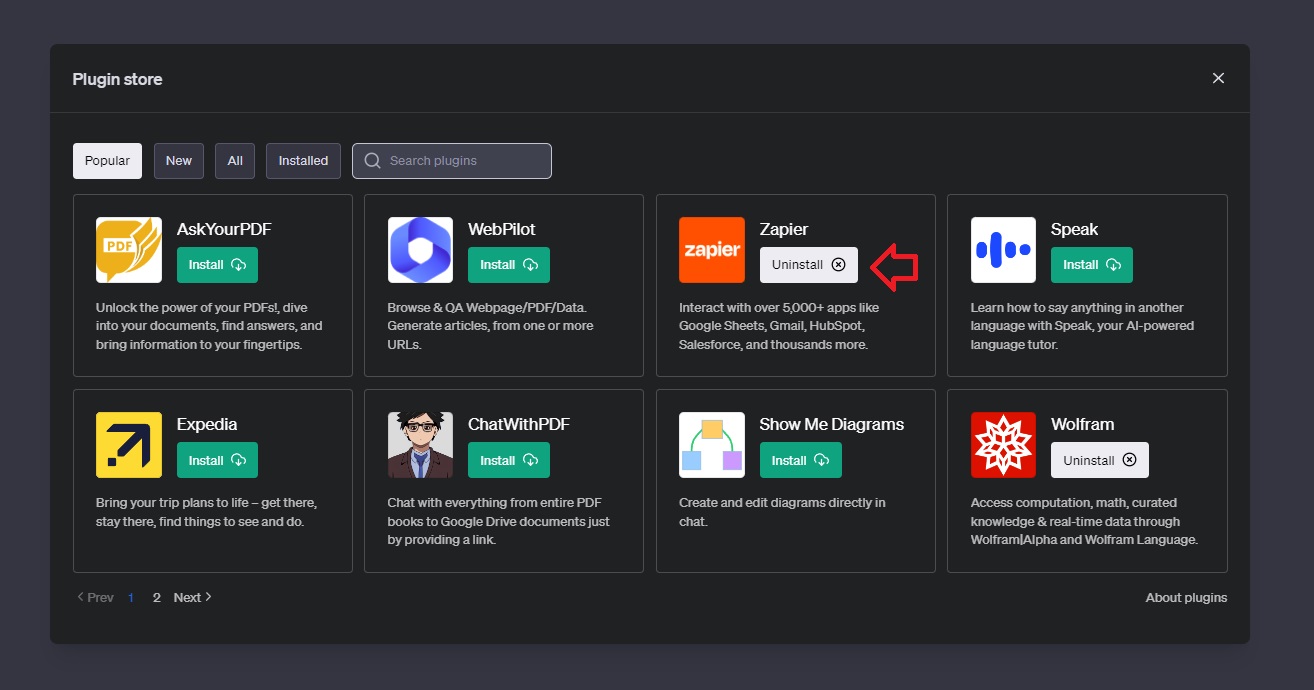Click the "Chat with everything from entire PDF" description
Screen dimensions: 1314x690
499,521
